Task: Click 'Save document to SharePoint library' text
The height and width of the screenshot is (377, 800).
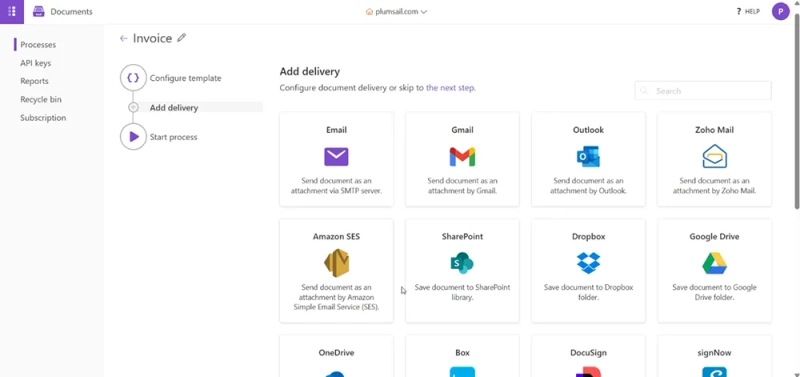Action: tap(462, 292)
